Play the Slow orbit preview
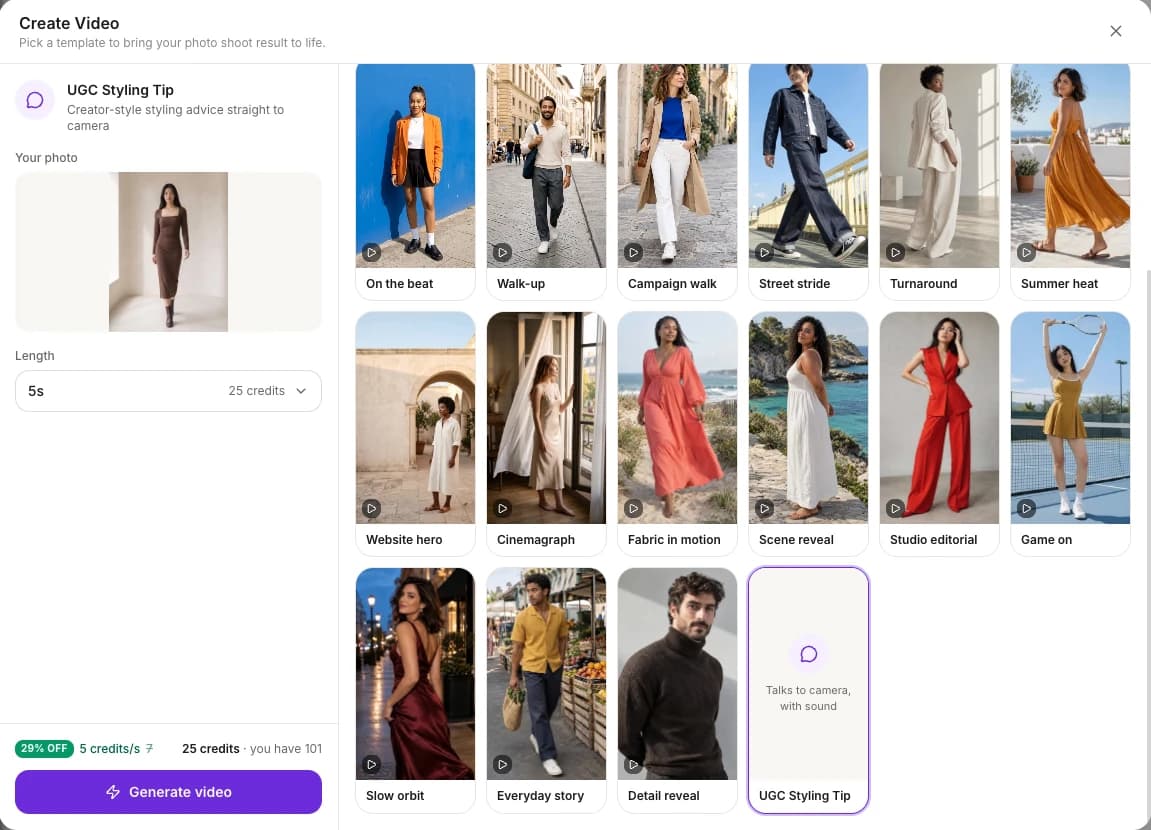This screenshot has width=1151, height=830. coord(371,764)
